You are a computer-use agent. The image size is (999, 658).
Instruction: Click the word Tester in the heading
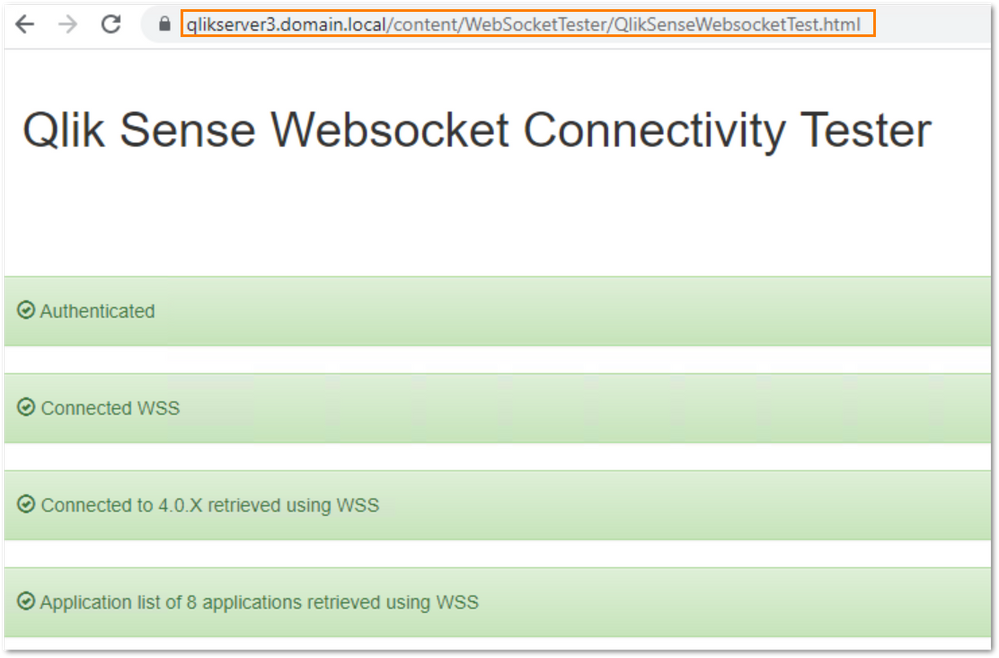click(x=865, y=131)
